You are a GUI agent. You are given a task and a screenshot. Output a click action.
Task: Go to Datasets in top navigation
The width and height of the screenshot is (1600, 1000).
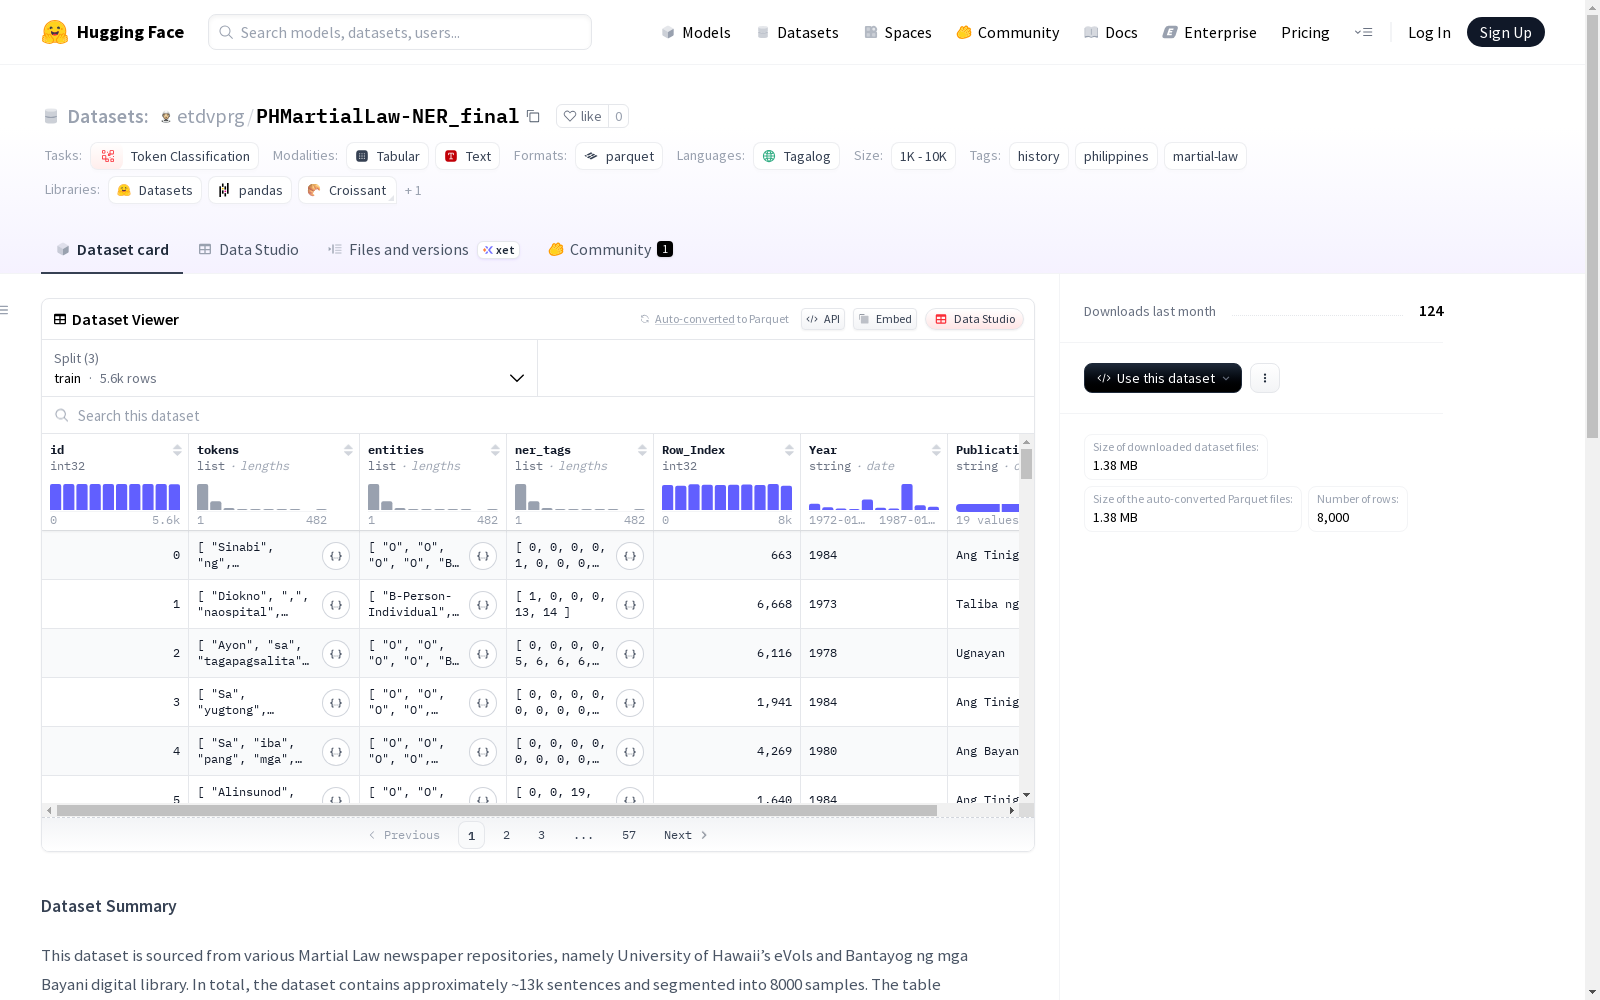click(797, 32)
